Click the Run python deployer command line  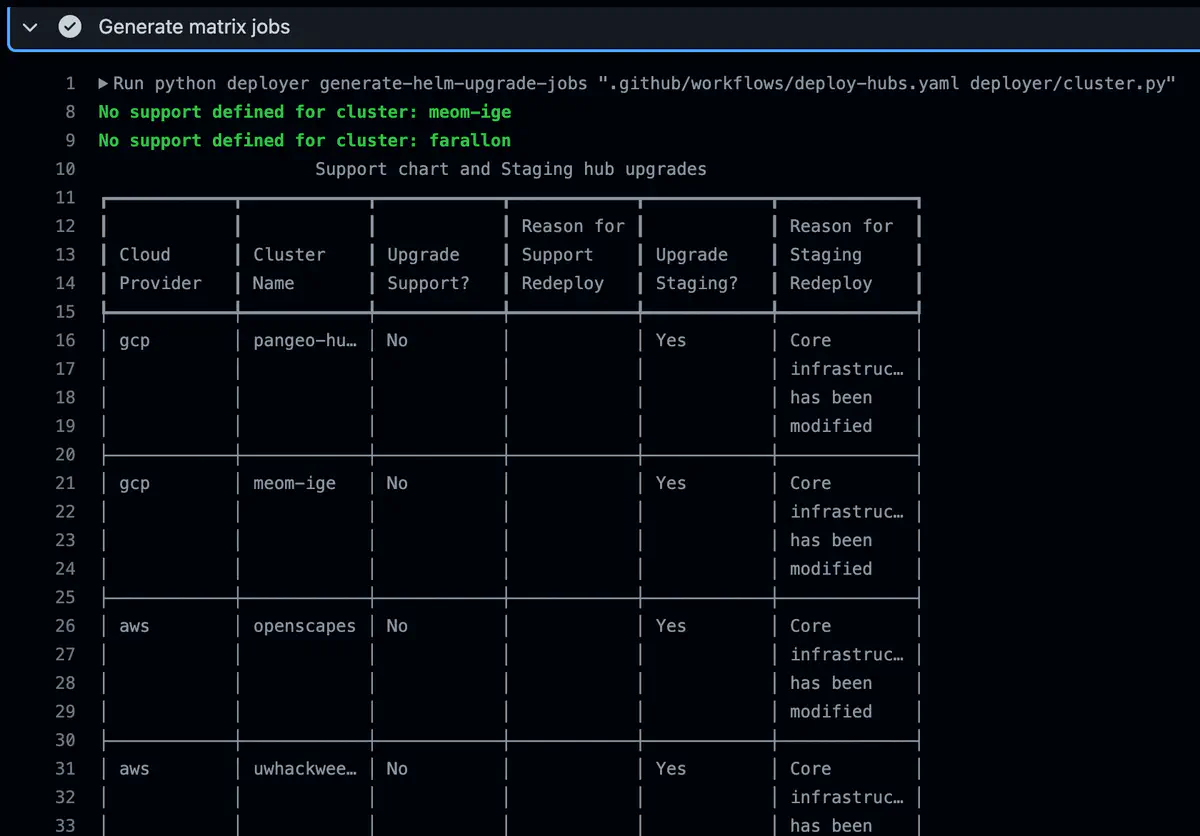[x=640, y=83]
